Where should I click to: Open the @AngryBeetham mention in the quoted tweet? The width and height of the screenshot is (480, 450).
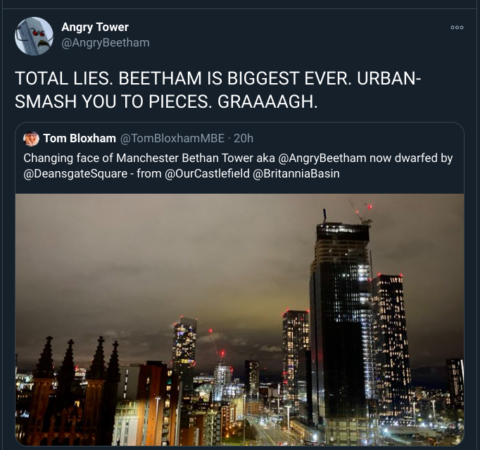(322, 158)
